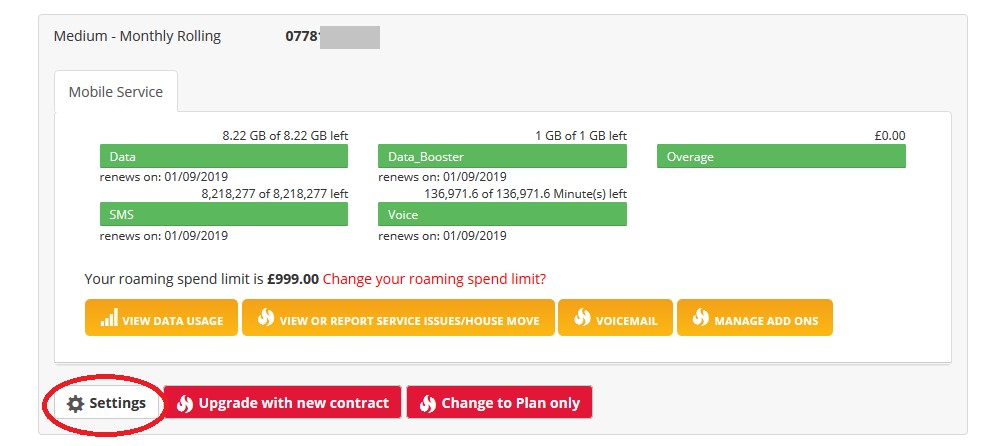The width and height of the screenshot is (985, 446).
Task: Click the flame icon on Manage Add Ons
Action: (700, 318)
